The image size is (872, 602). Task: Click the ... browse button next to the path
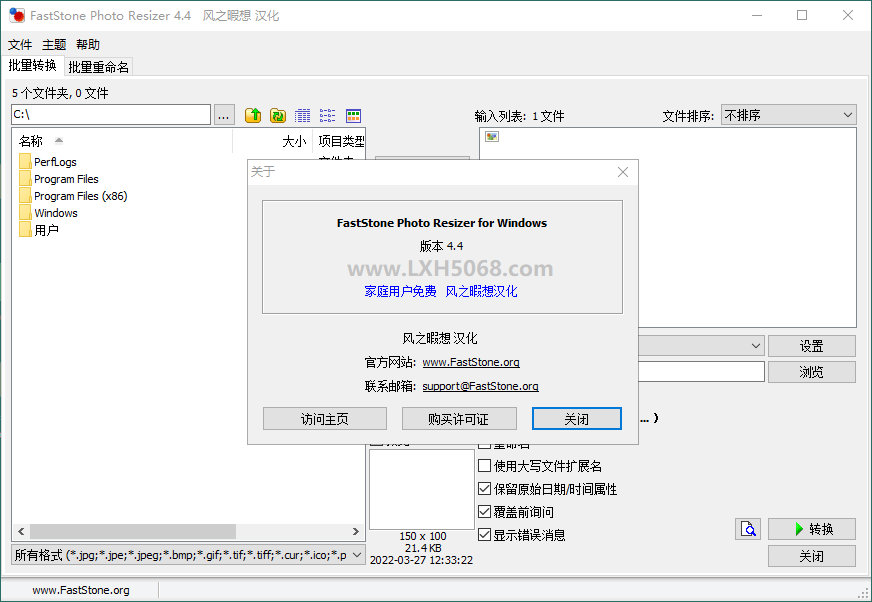click(x=224, y=115)
